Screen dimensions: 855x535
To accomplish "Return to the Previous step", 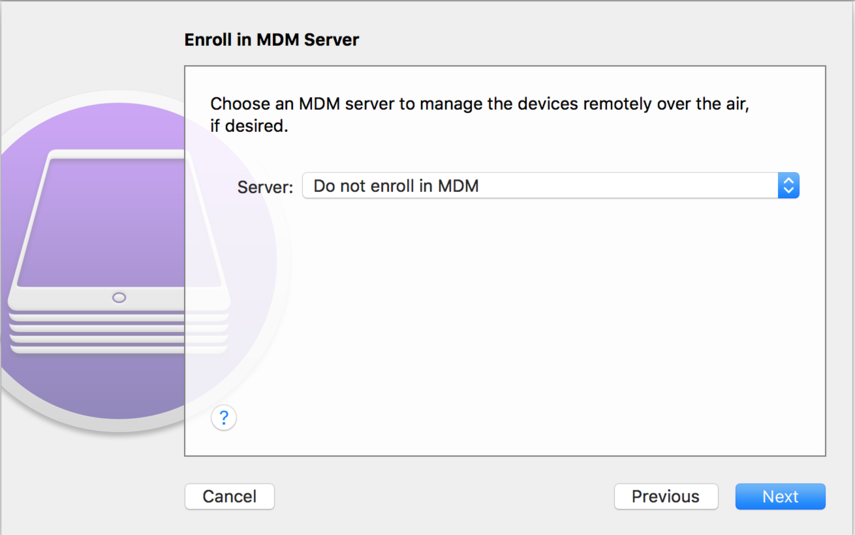I will pos(665,497).
